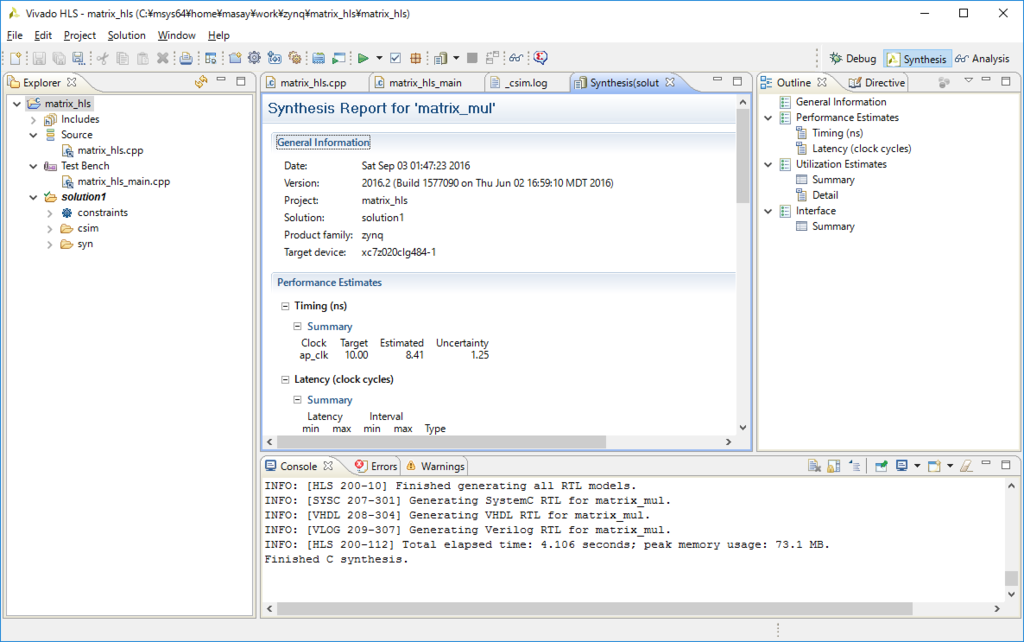Toggle Word Wrap console icon
Viewport: 1024px width, 642px height.
pos(855,466)
